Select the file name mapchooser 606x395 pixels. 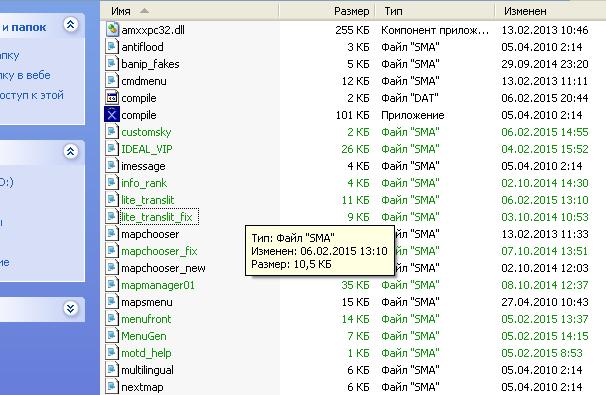(150, 234)
